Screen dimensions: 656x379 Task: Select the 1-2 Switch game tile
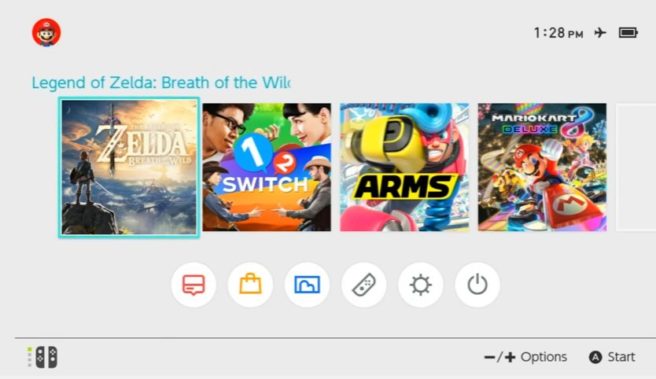(x=267, y=167)
